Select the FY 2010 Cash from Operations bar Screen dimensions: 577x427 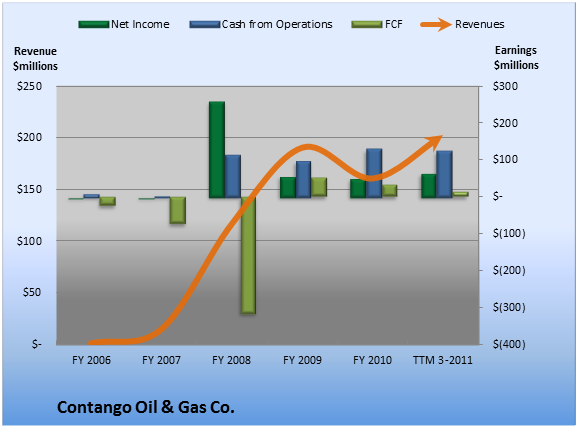tap(374, 173)
